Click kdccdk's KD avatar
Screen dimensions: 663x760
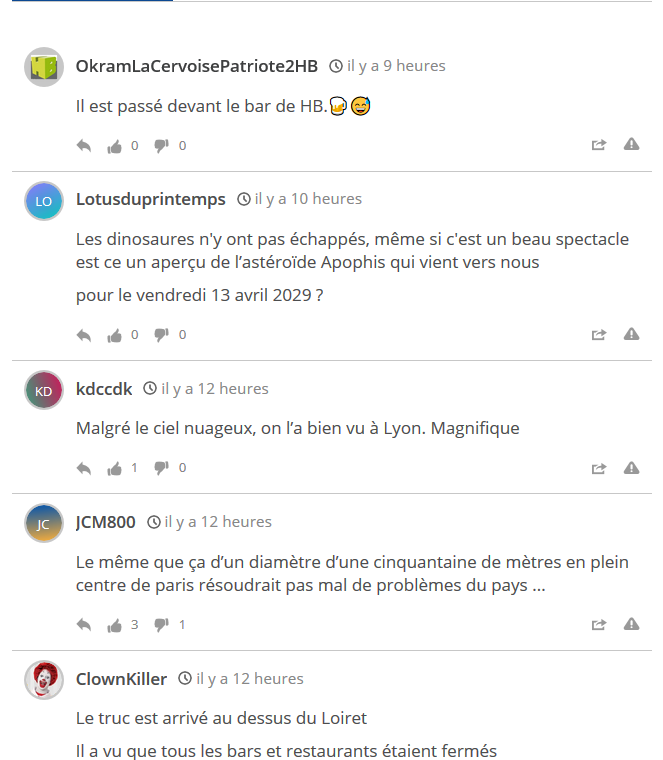pyautogui.click(x=44, y=391)
